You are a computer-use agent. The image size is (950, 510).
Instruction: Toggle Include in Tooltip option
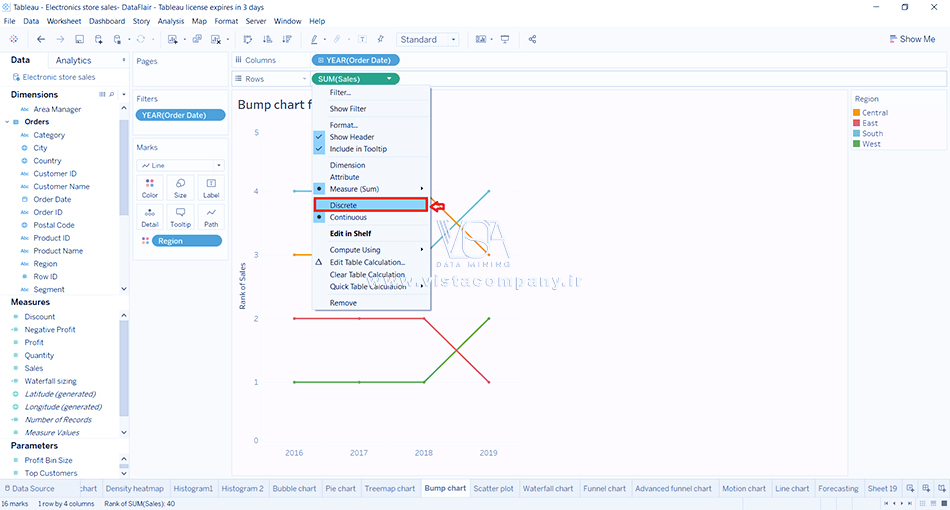click(357, 149)
